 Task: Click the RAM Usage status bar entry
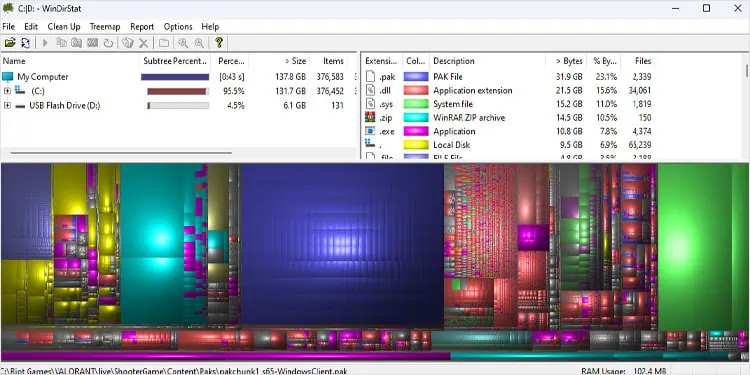click(x=624, y=371)
